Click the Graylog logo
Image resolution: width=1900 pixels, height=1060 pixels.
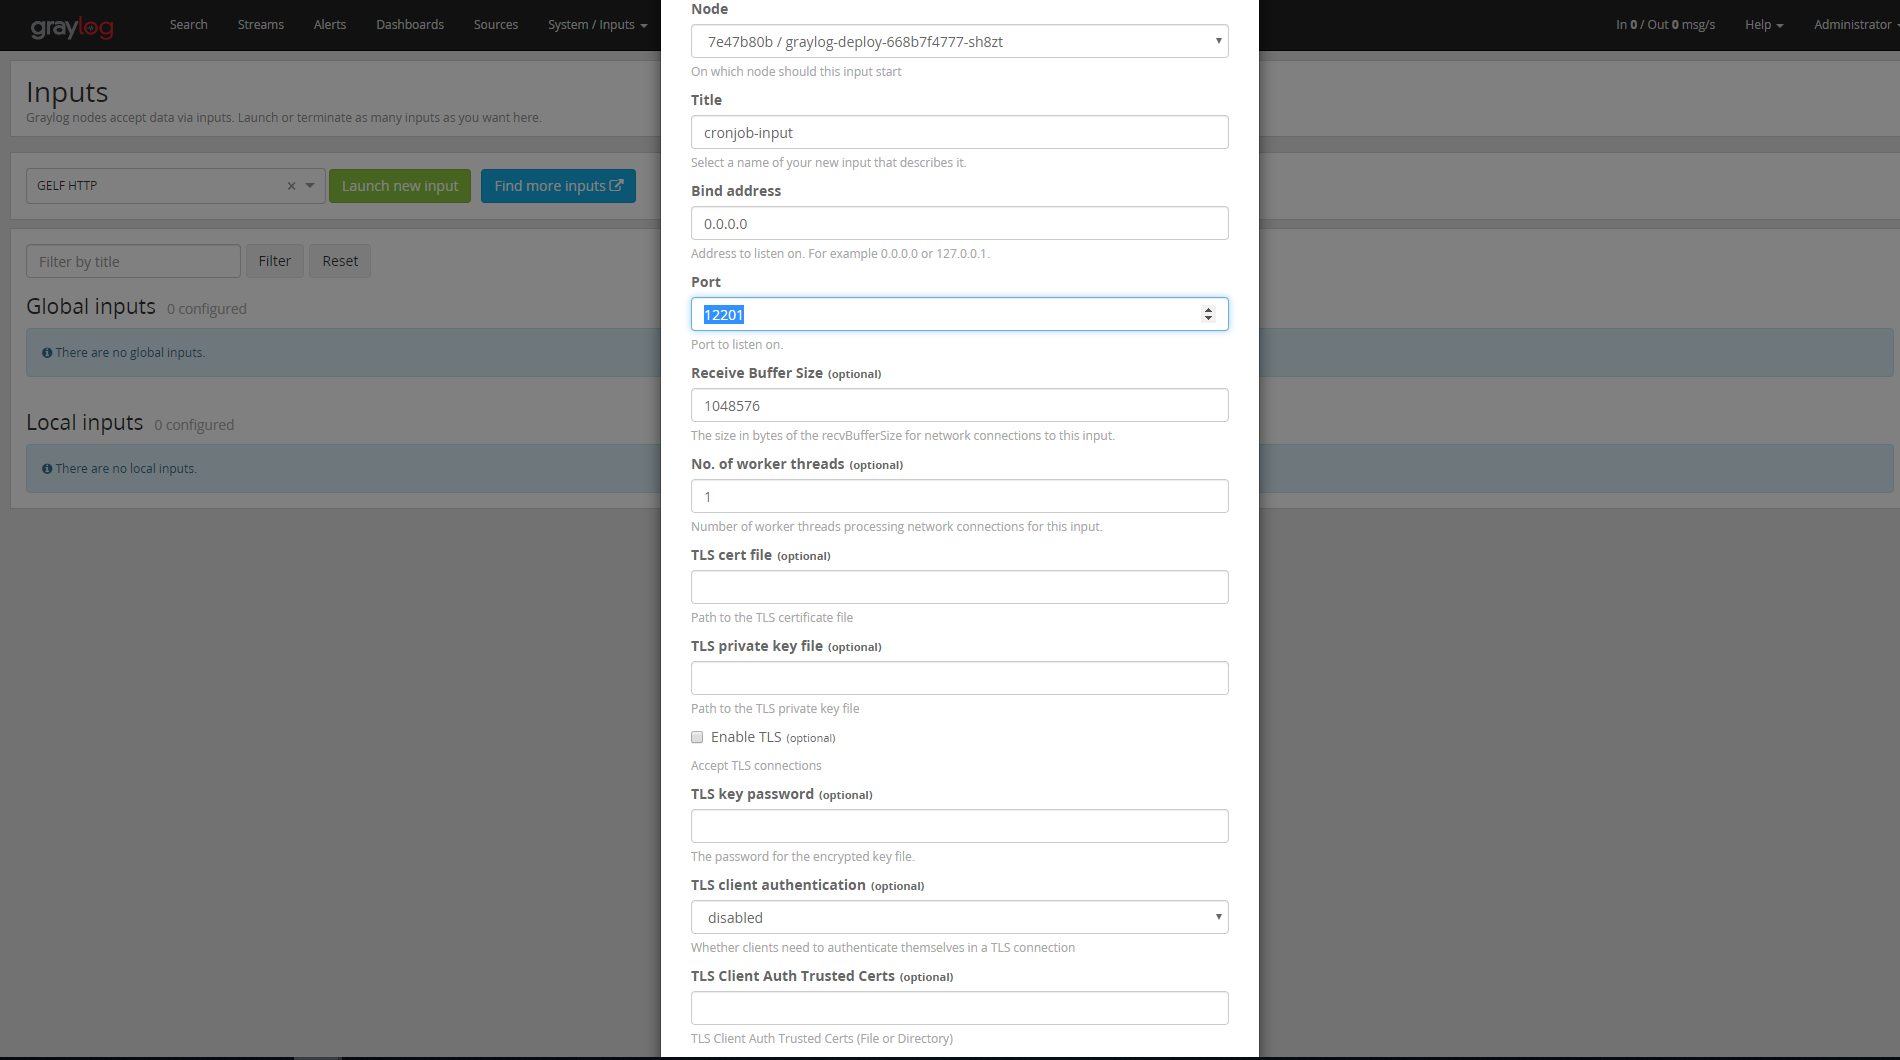point(72,26)
